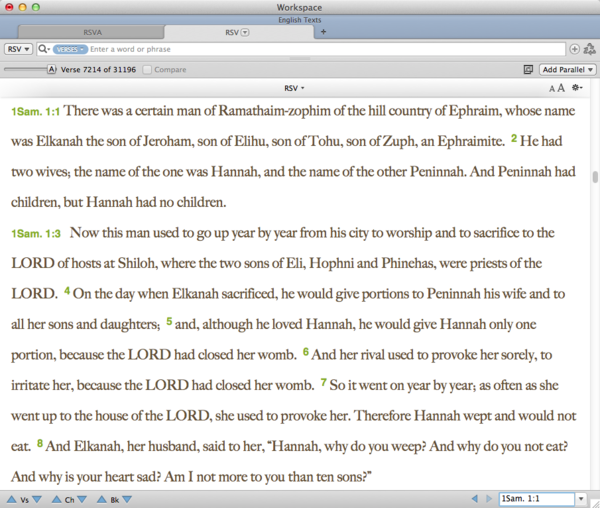This screenshot has width=600, height=508.
Task: Switch to the RSVA tab
Action: [92, 33]
